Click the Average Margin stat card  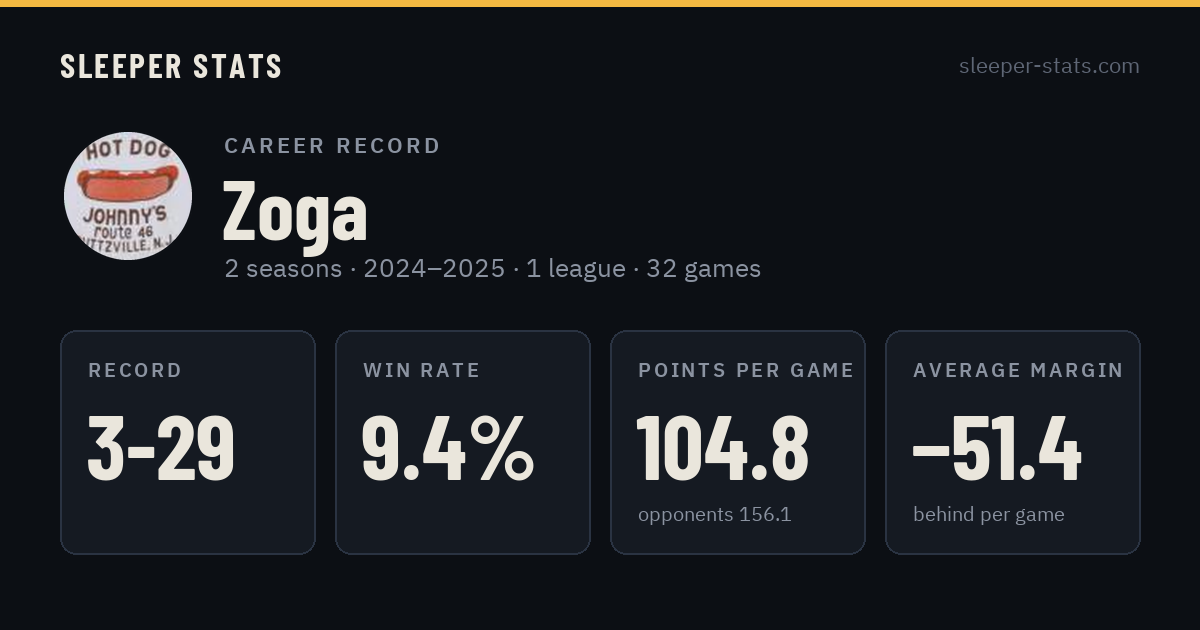pyautogui.click(x=1013, y=442)
